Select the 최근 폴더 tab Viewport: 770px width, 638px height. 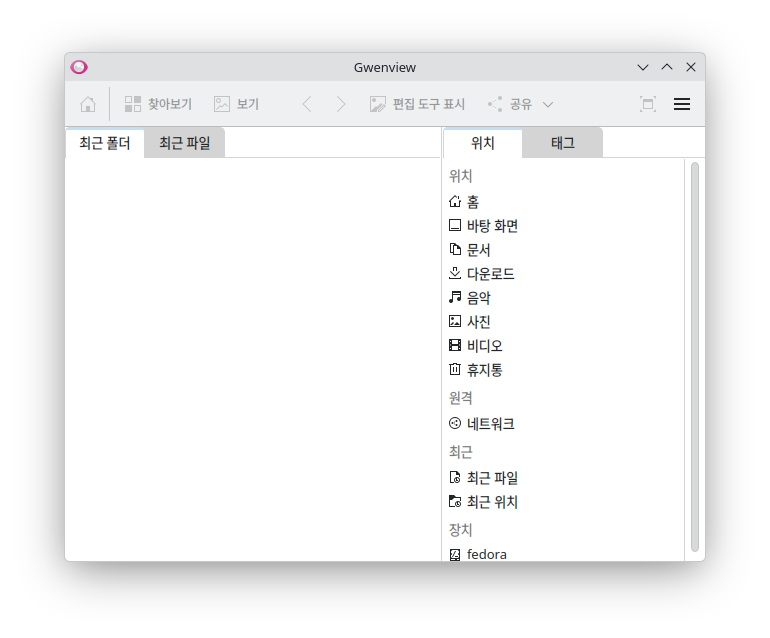pyautogui.click(x=105, y=143)
